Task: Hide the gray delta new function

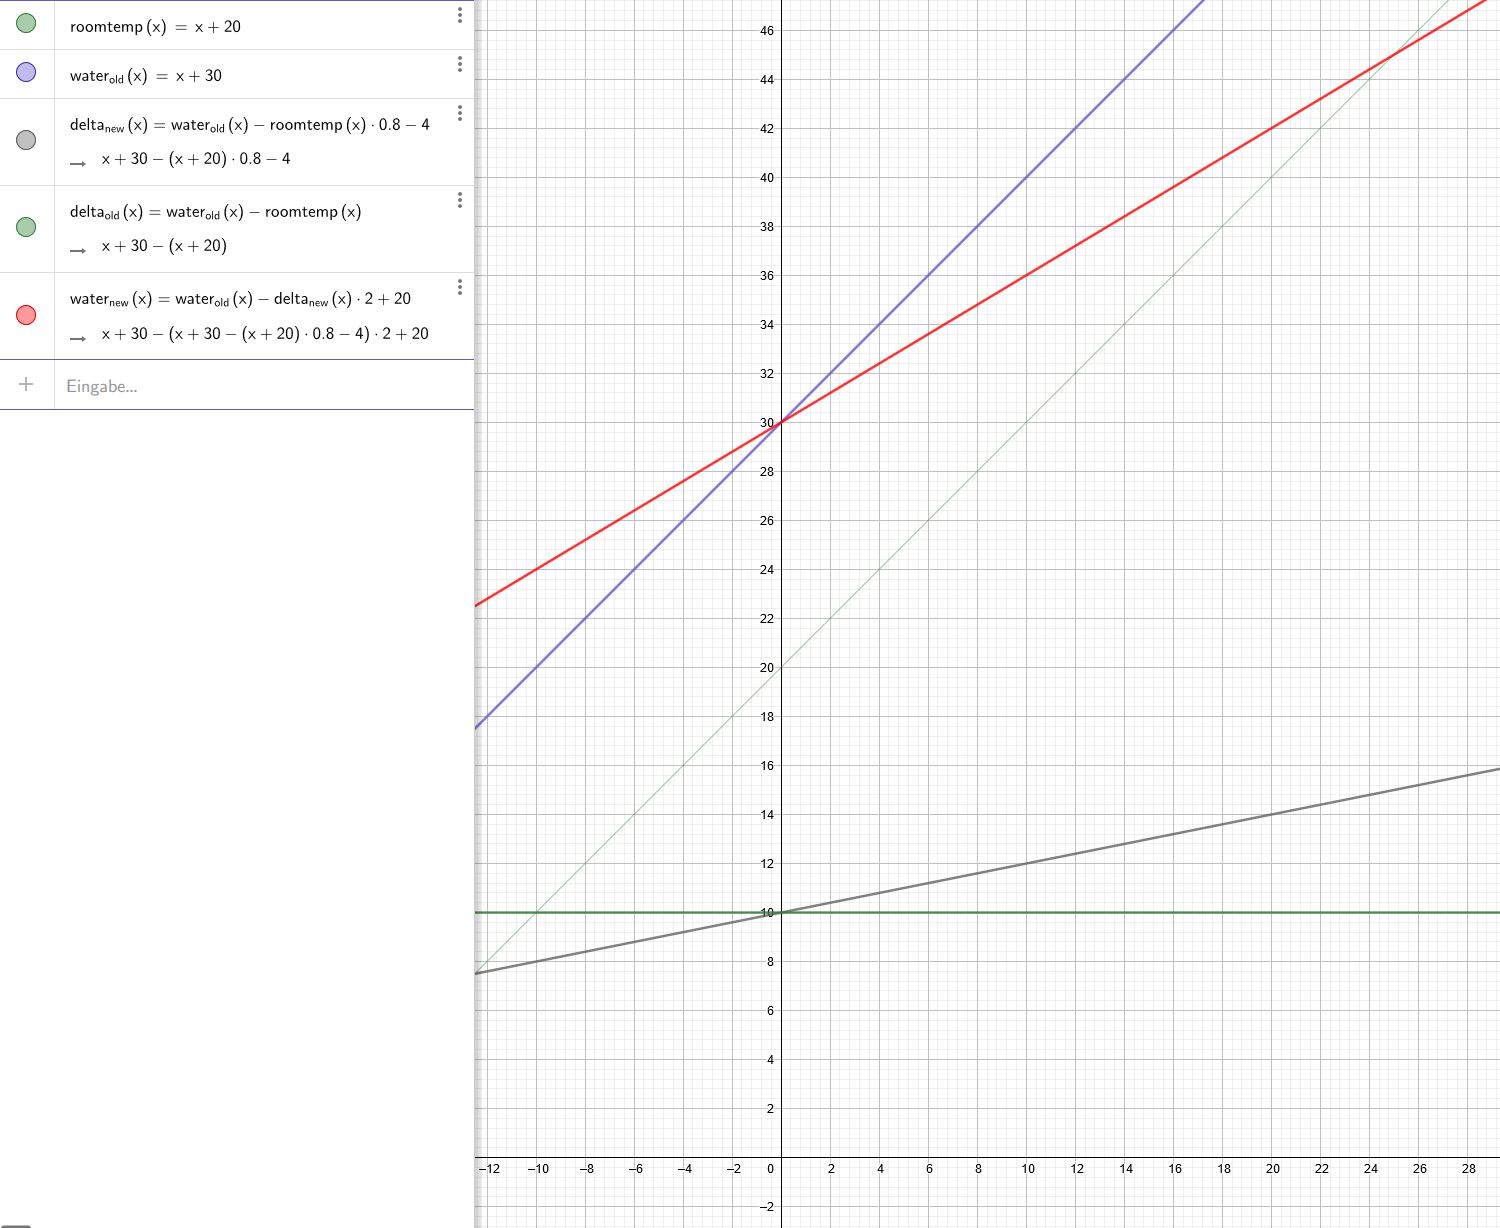Action: [26, 140]
